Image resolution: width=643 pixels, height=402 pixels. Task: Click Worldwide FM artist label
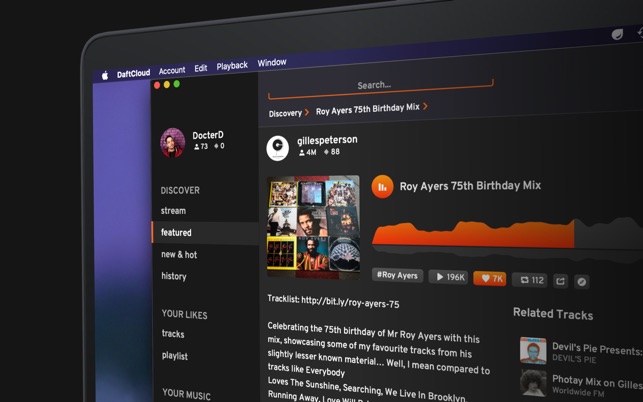point(578,392)
